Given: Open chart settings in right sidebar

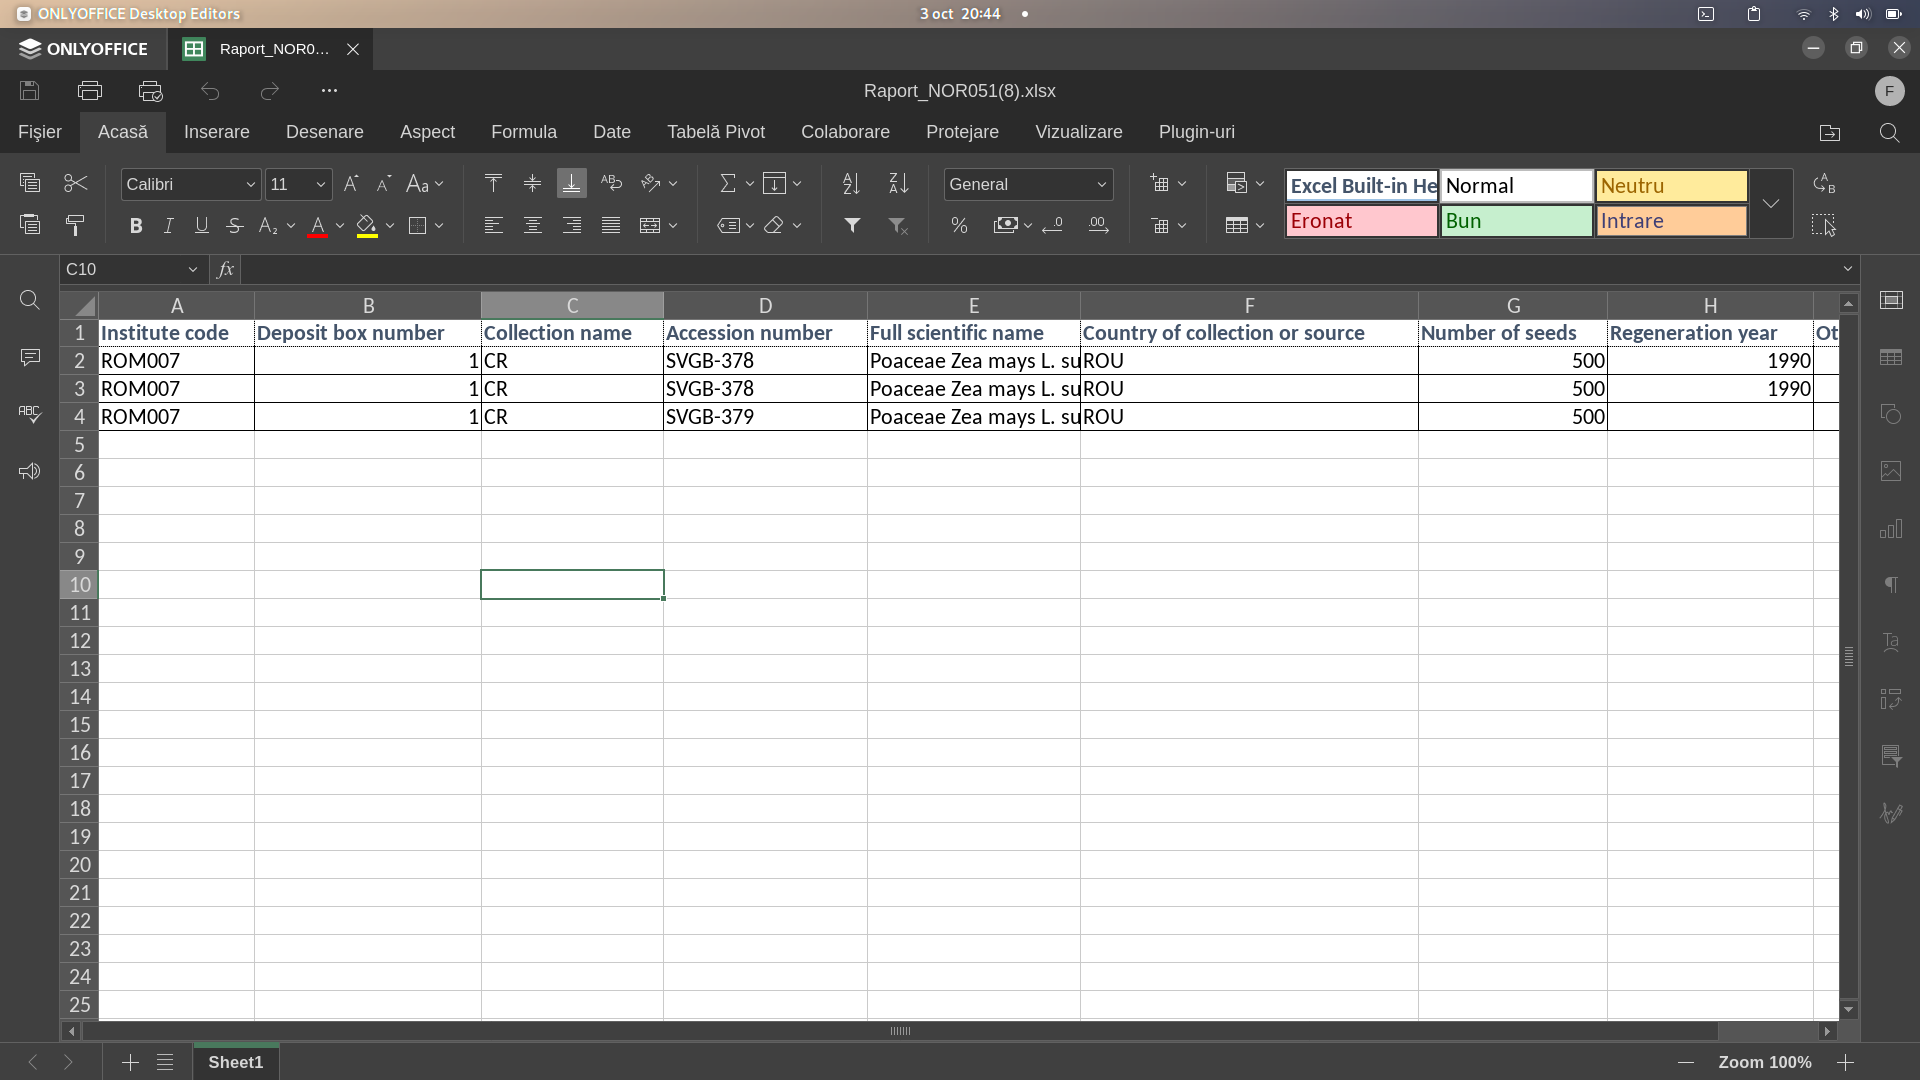Looking at the screenshot, I should 1891,528.
